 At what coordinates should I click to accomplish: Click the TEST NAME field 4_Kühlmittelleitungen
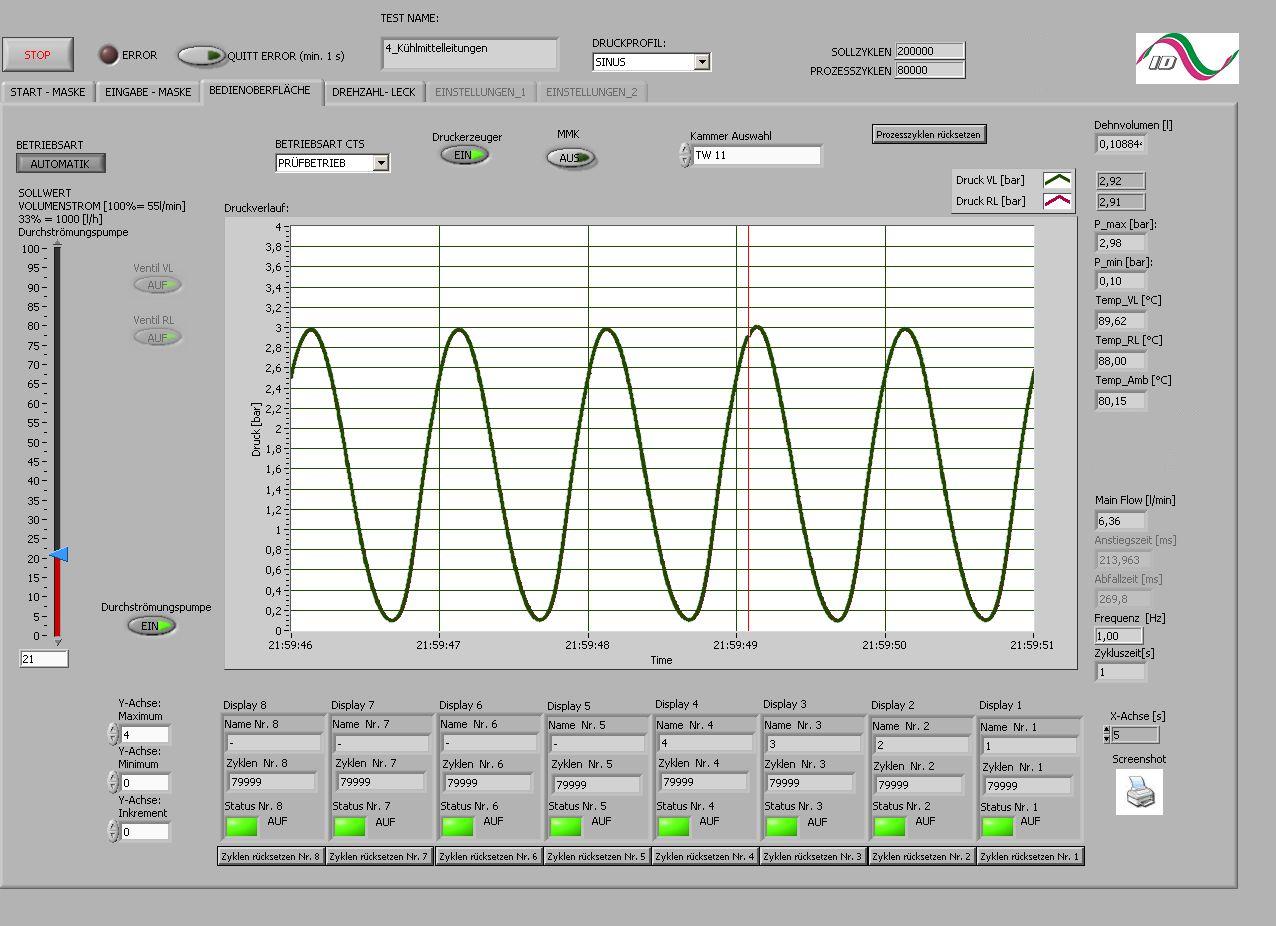pyautogui.click(x=469, y=53)
